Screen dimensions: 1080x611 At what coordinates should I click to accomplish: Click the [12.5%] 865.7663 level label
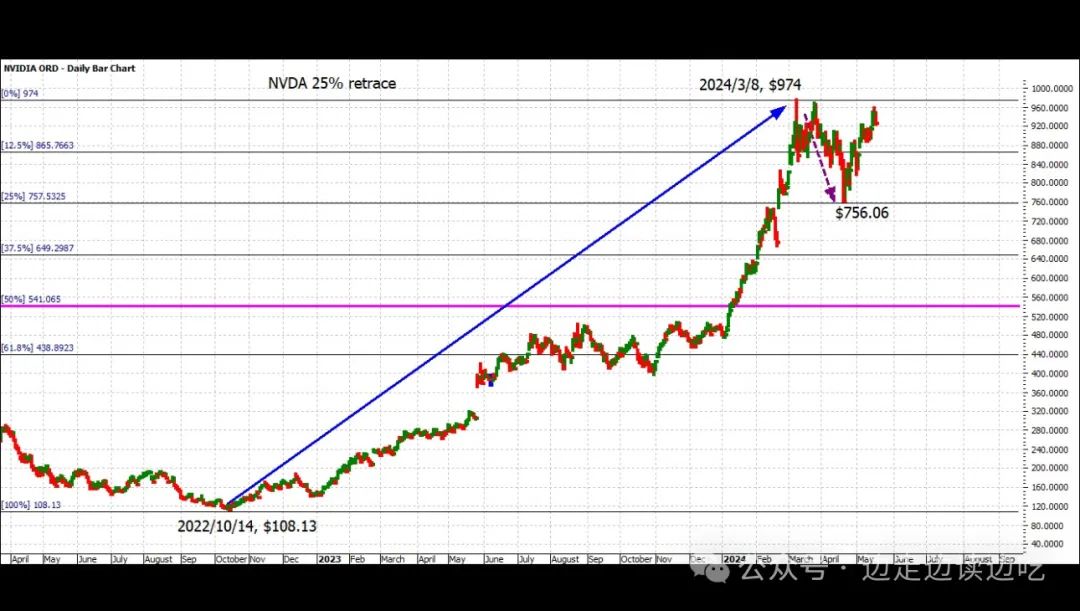(x=38, y=145)
